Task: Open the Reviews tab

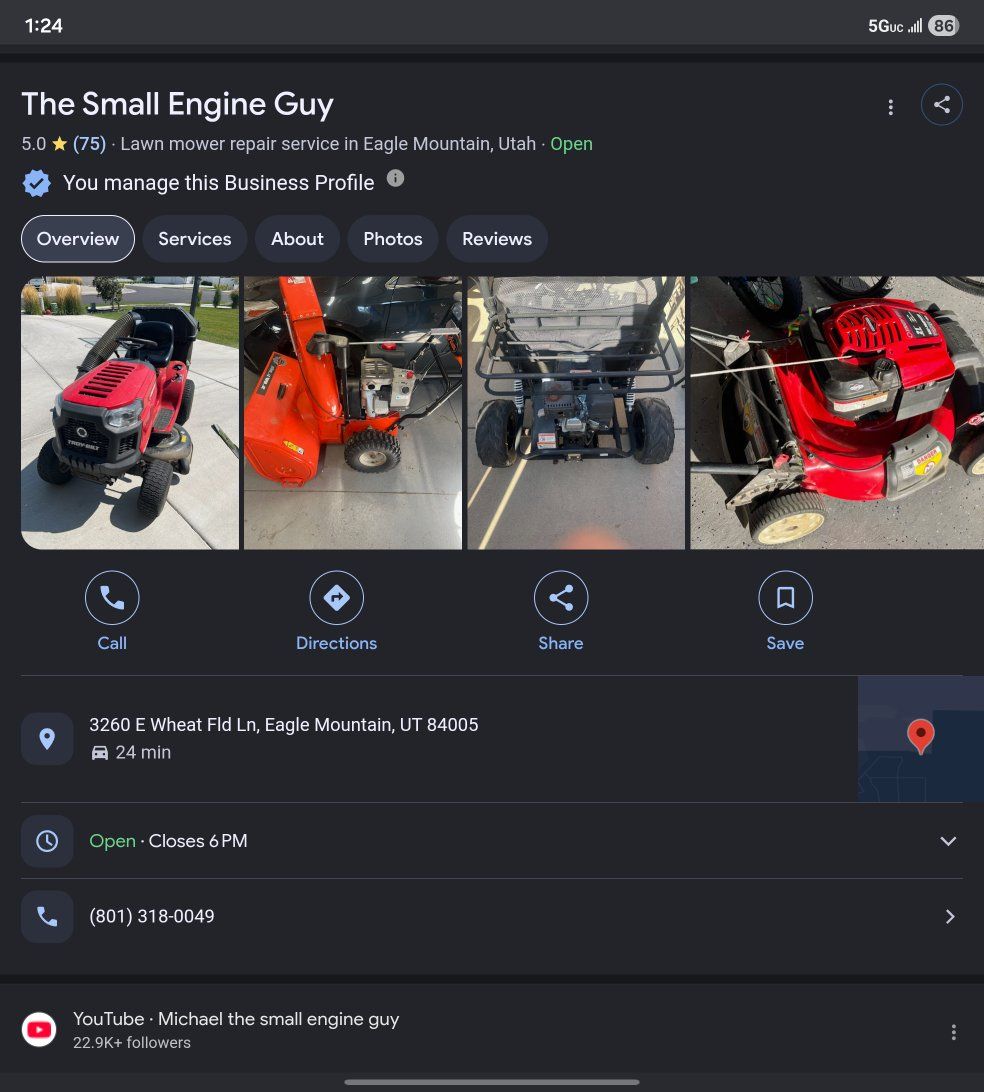Action: coord(497,239)
